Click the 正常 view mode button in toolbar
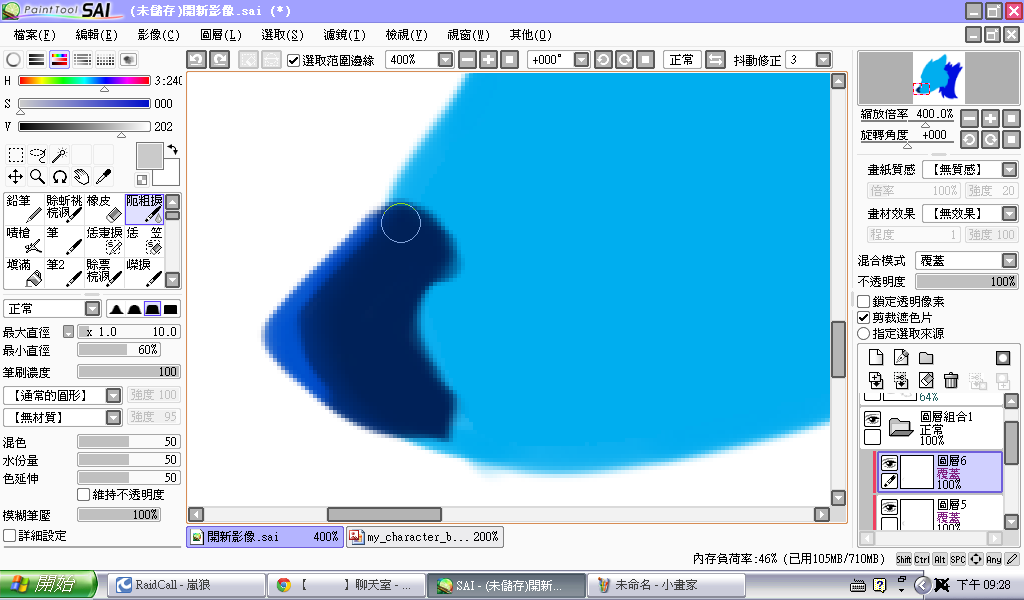This screenshot has height=600, width=1024. (682, 59)
